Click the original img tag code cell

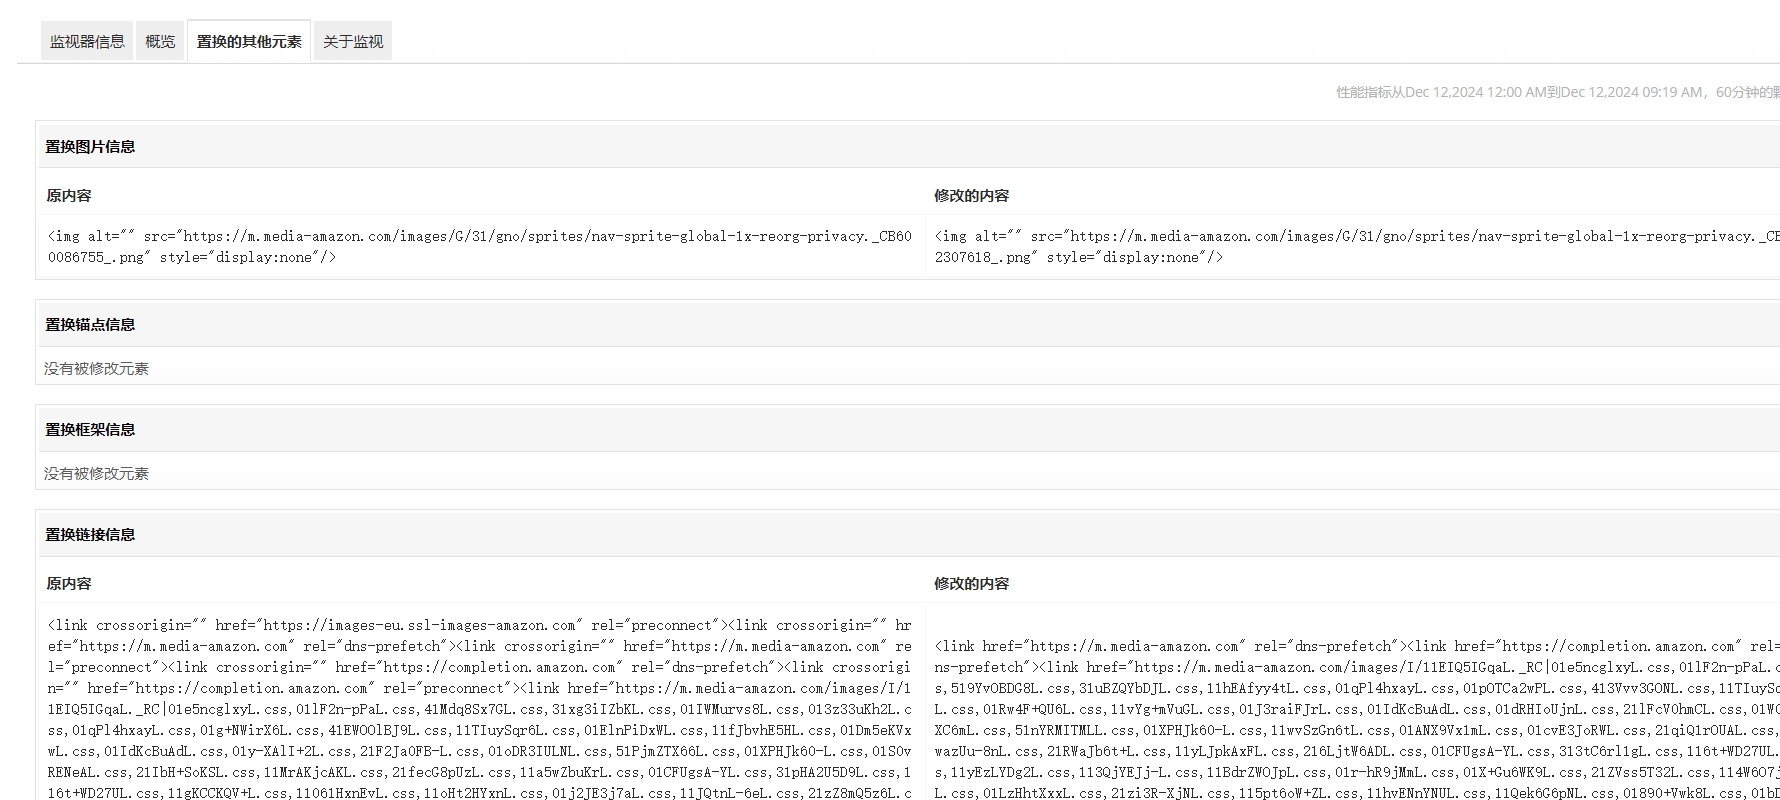tap(480, 246)
